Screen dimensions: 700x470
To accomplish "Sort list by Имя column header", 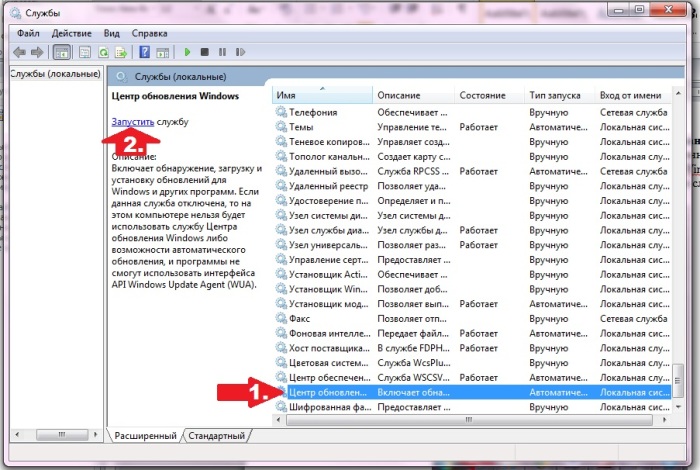I will (320, 95).
